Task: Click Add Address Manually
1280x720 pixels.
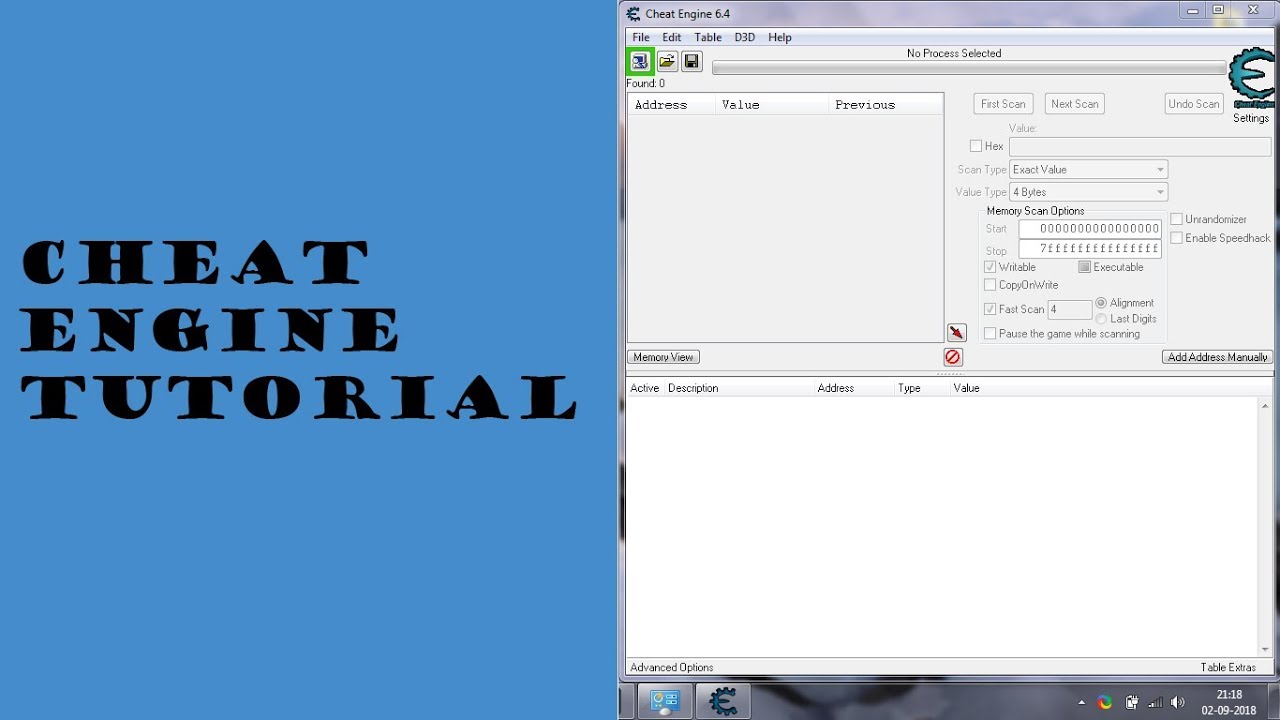Action: pyautogui.click(x=1217, y=357)
